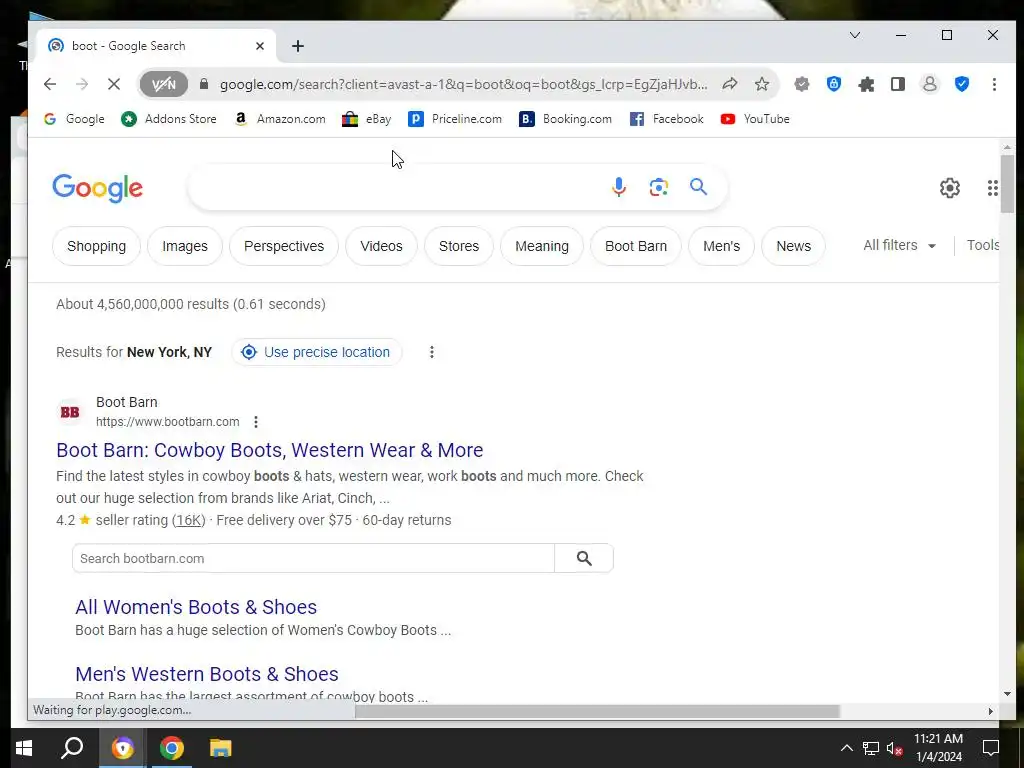Open File Explorer from the taskbar

coord(221,748)
